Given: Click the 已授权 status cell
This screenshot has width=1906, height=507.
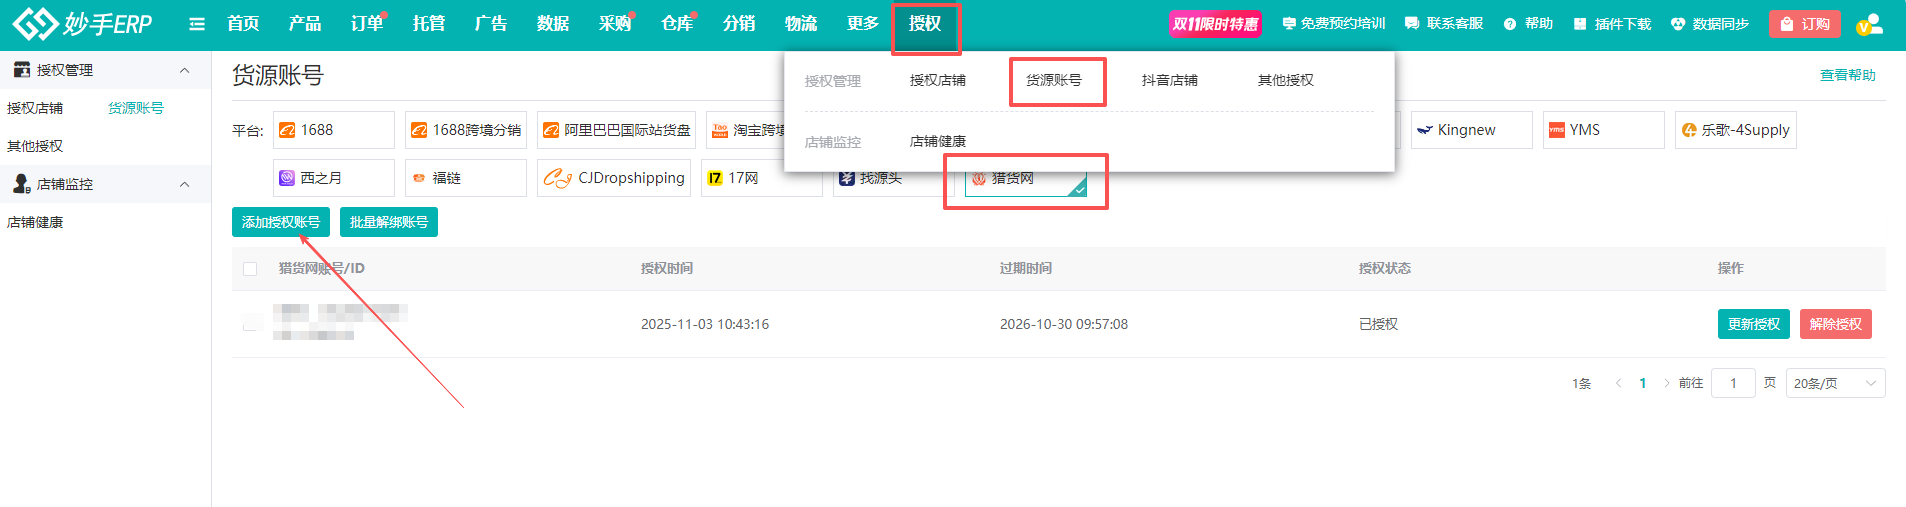Looking at the screenshot, I should 1378,324.
